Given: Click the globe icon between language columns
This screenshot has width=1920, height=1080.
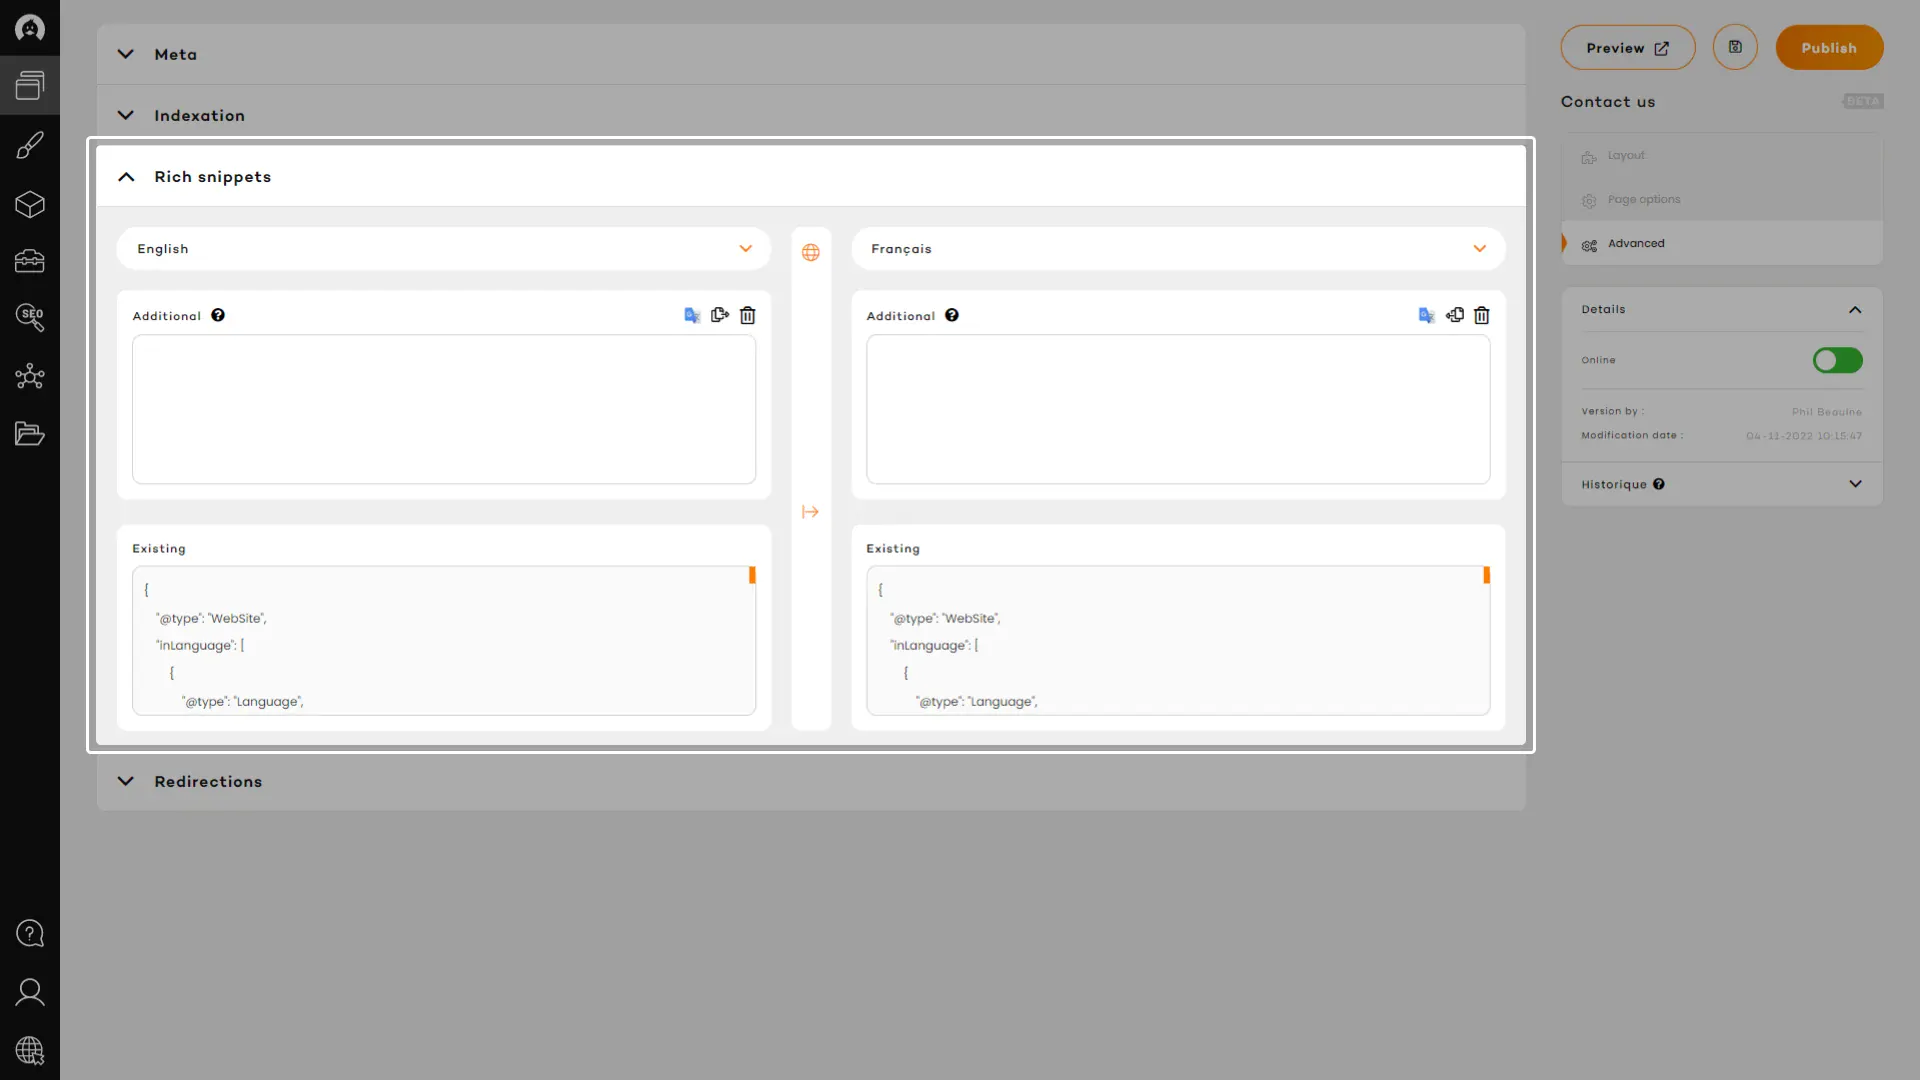Looking at the screenshot, I should click(x=811, y=252).
